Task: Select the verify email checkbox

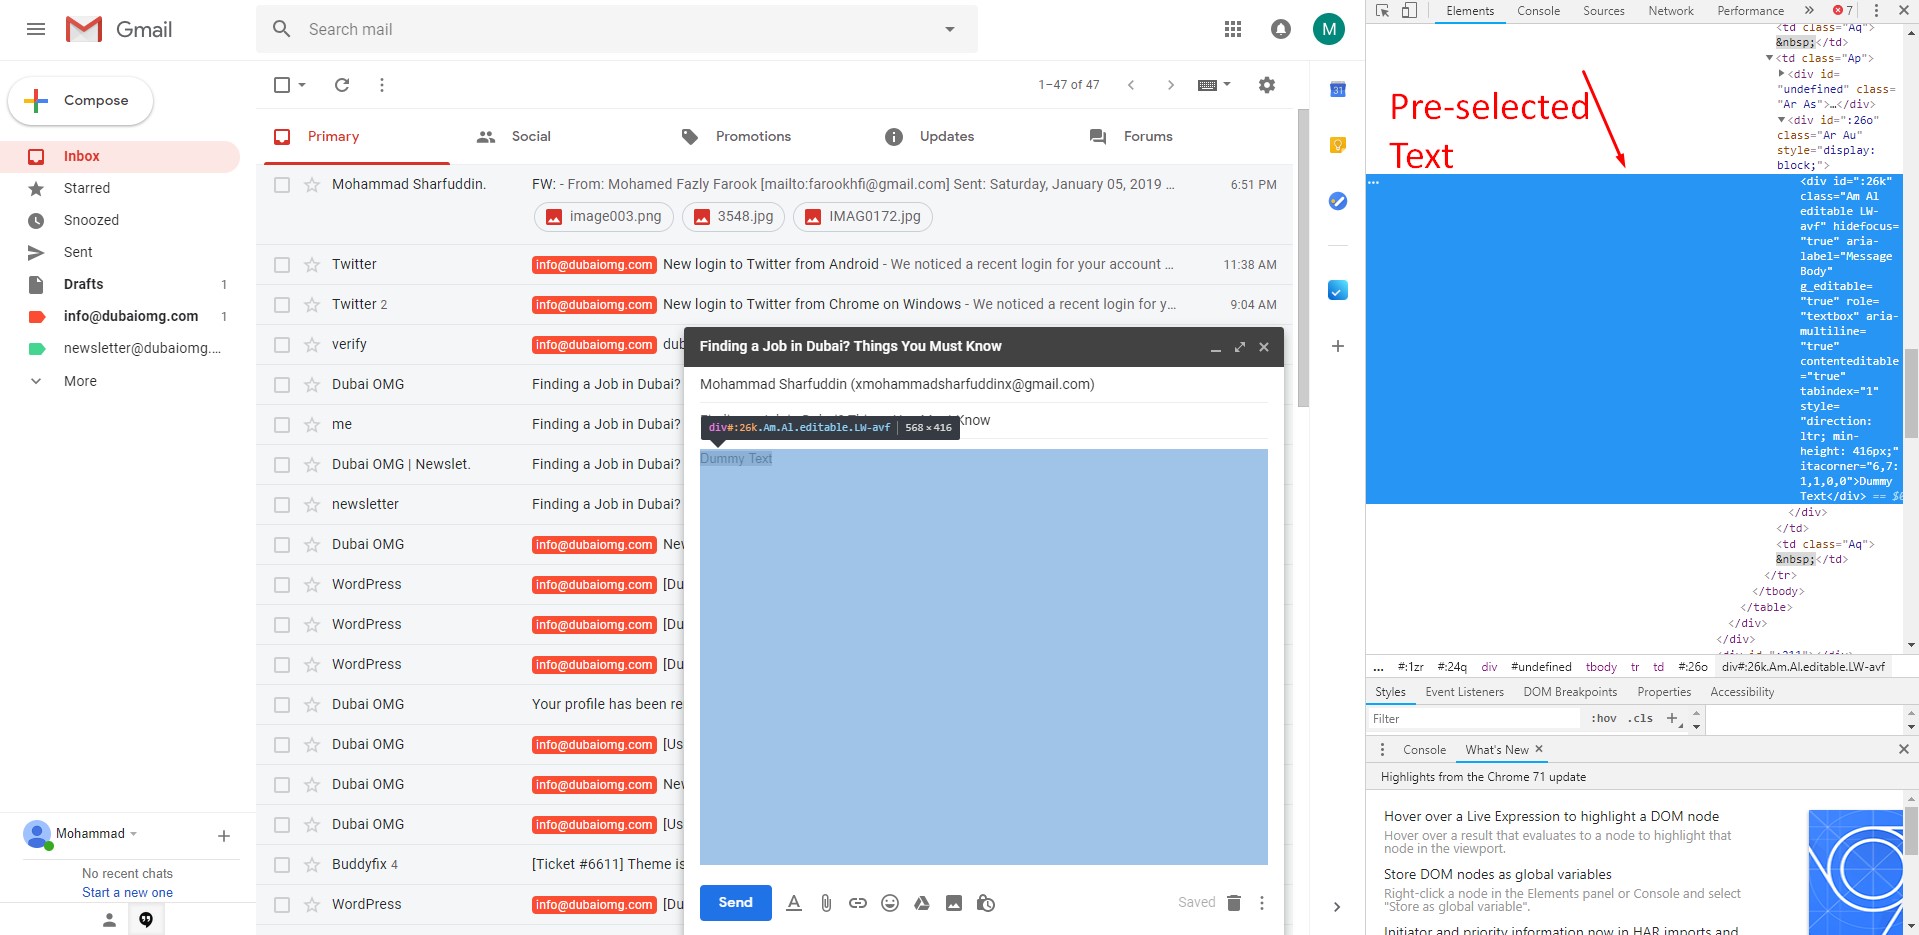Action: click(x=282, y=345)
